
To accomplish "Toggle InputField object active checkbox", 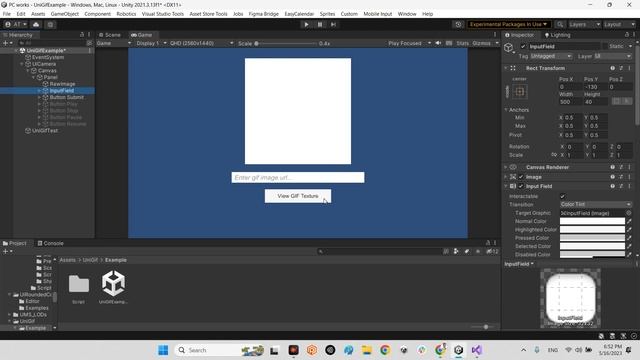I will [523, 47].
